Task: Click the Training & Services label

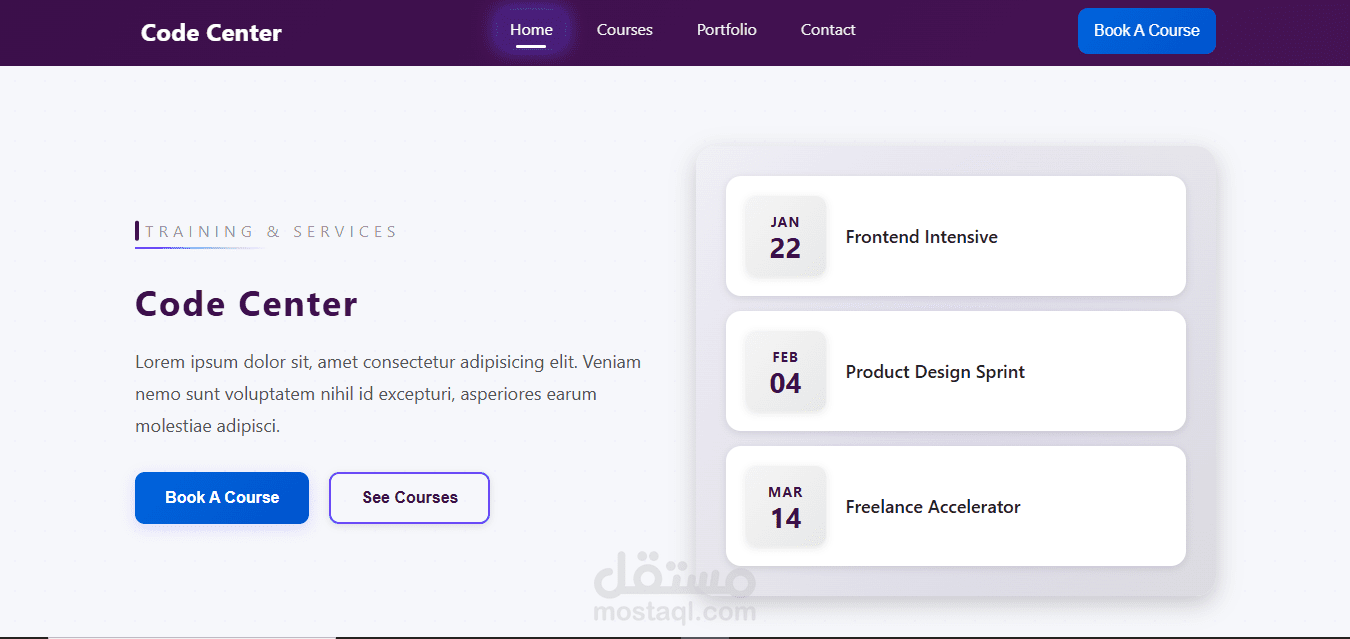Action: click(x=271, y=232)
